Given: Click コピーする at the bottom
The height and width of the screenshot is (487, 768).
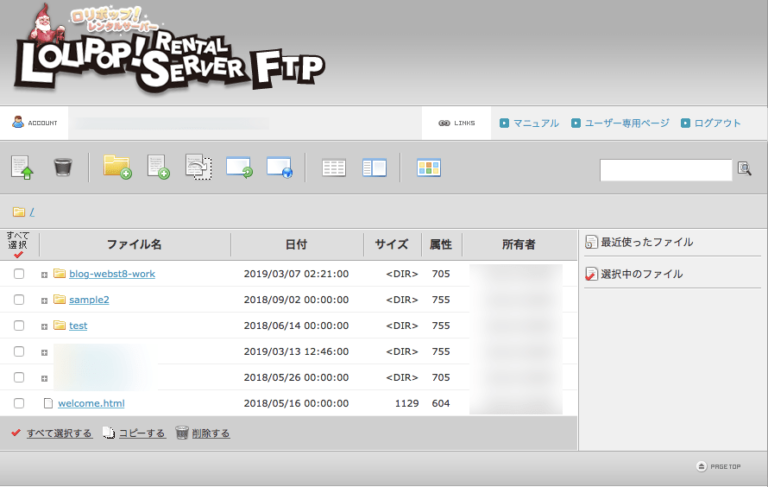Looking at the screenshot, I should (x=142, y=433).
